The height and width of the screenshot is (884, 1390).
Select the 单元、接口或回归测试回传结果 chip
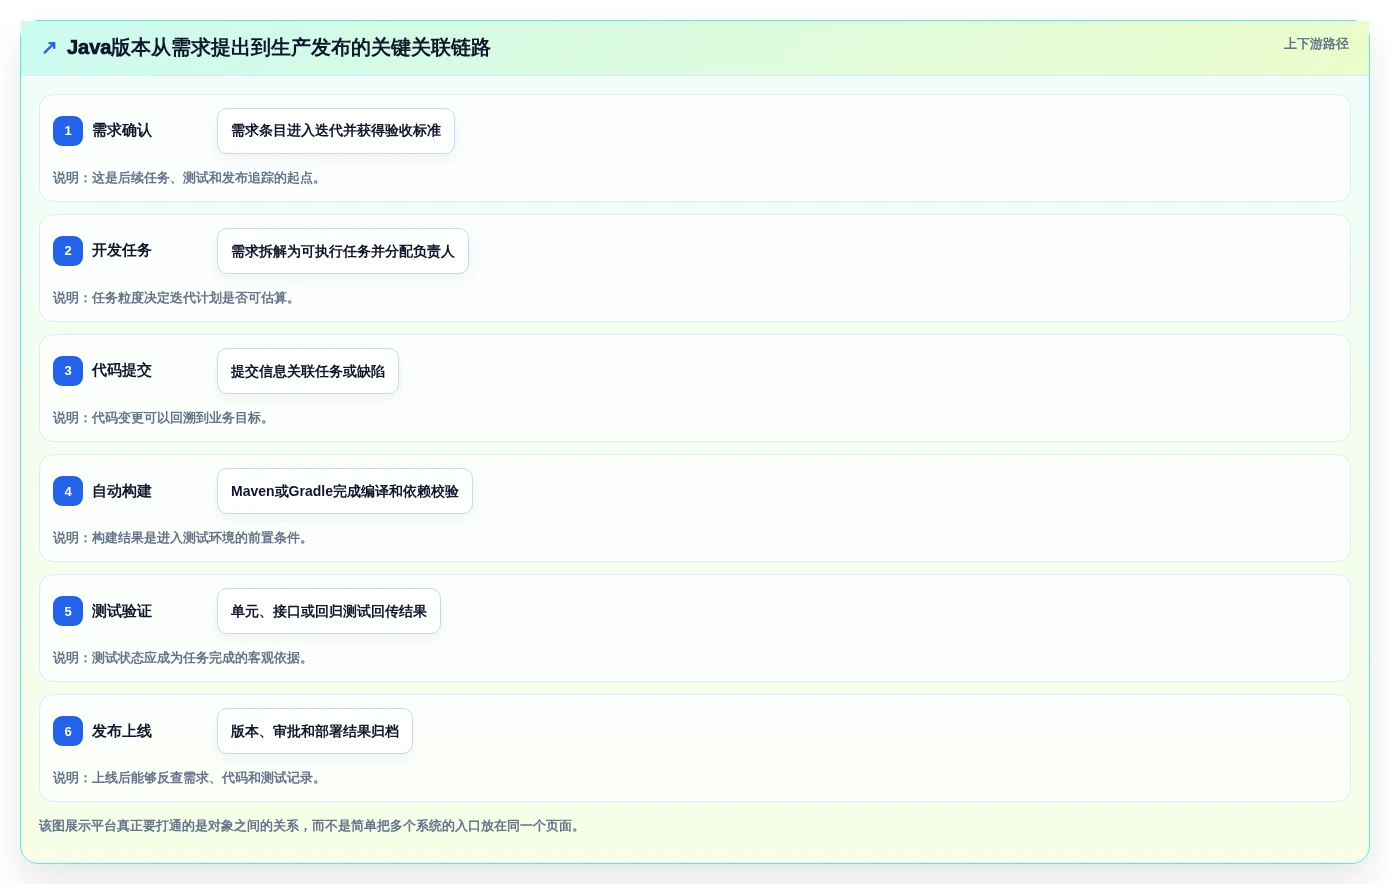point(329,611)
